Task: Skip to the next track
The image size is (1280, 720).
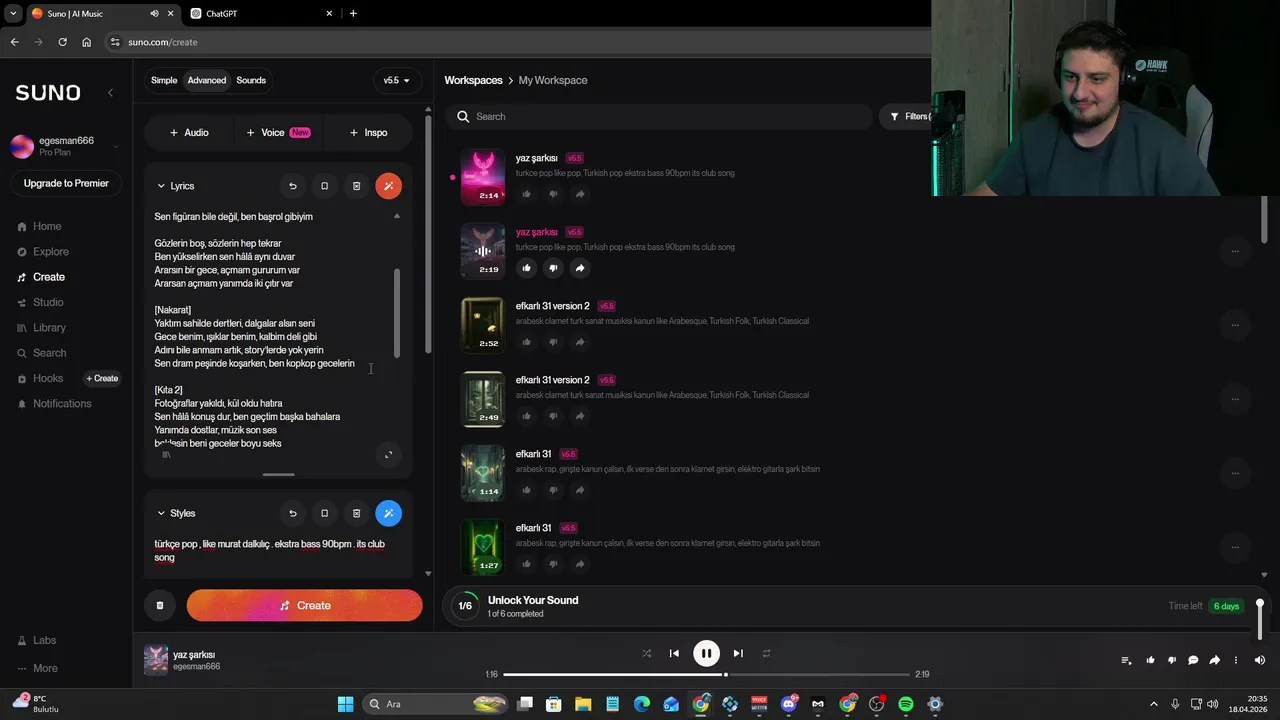Action: [x=738, y=653]
